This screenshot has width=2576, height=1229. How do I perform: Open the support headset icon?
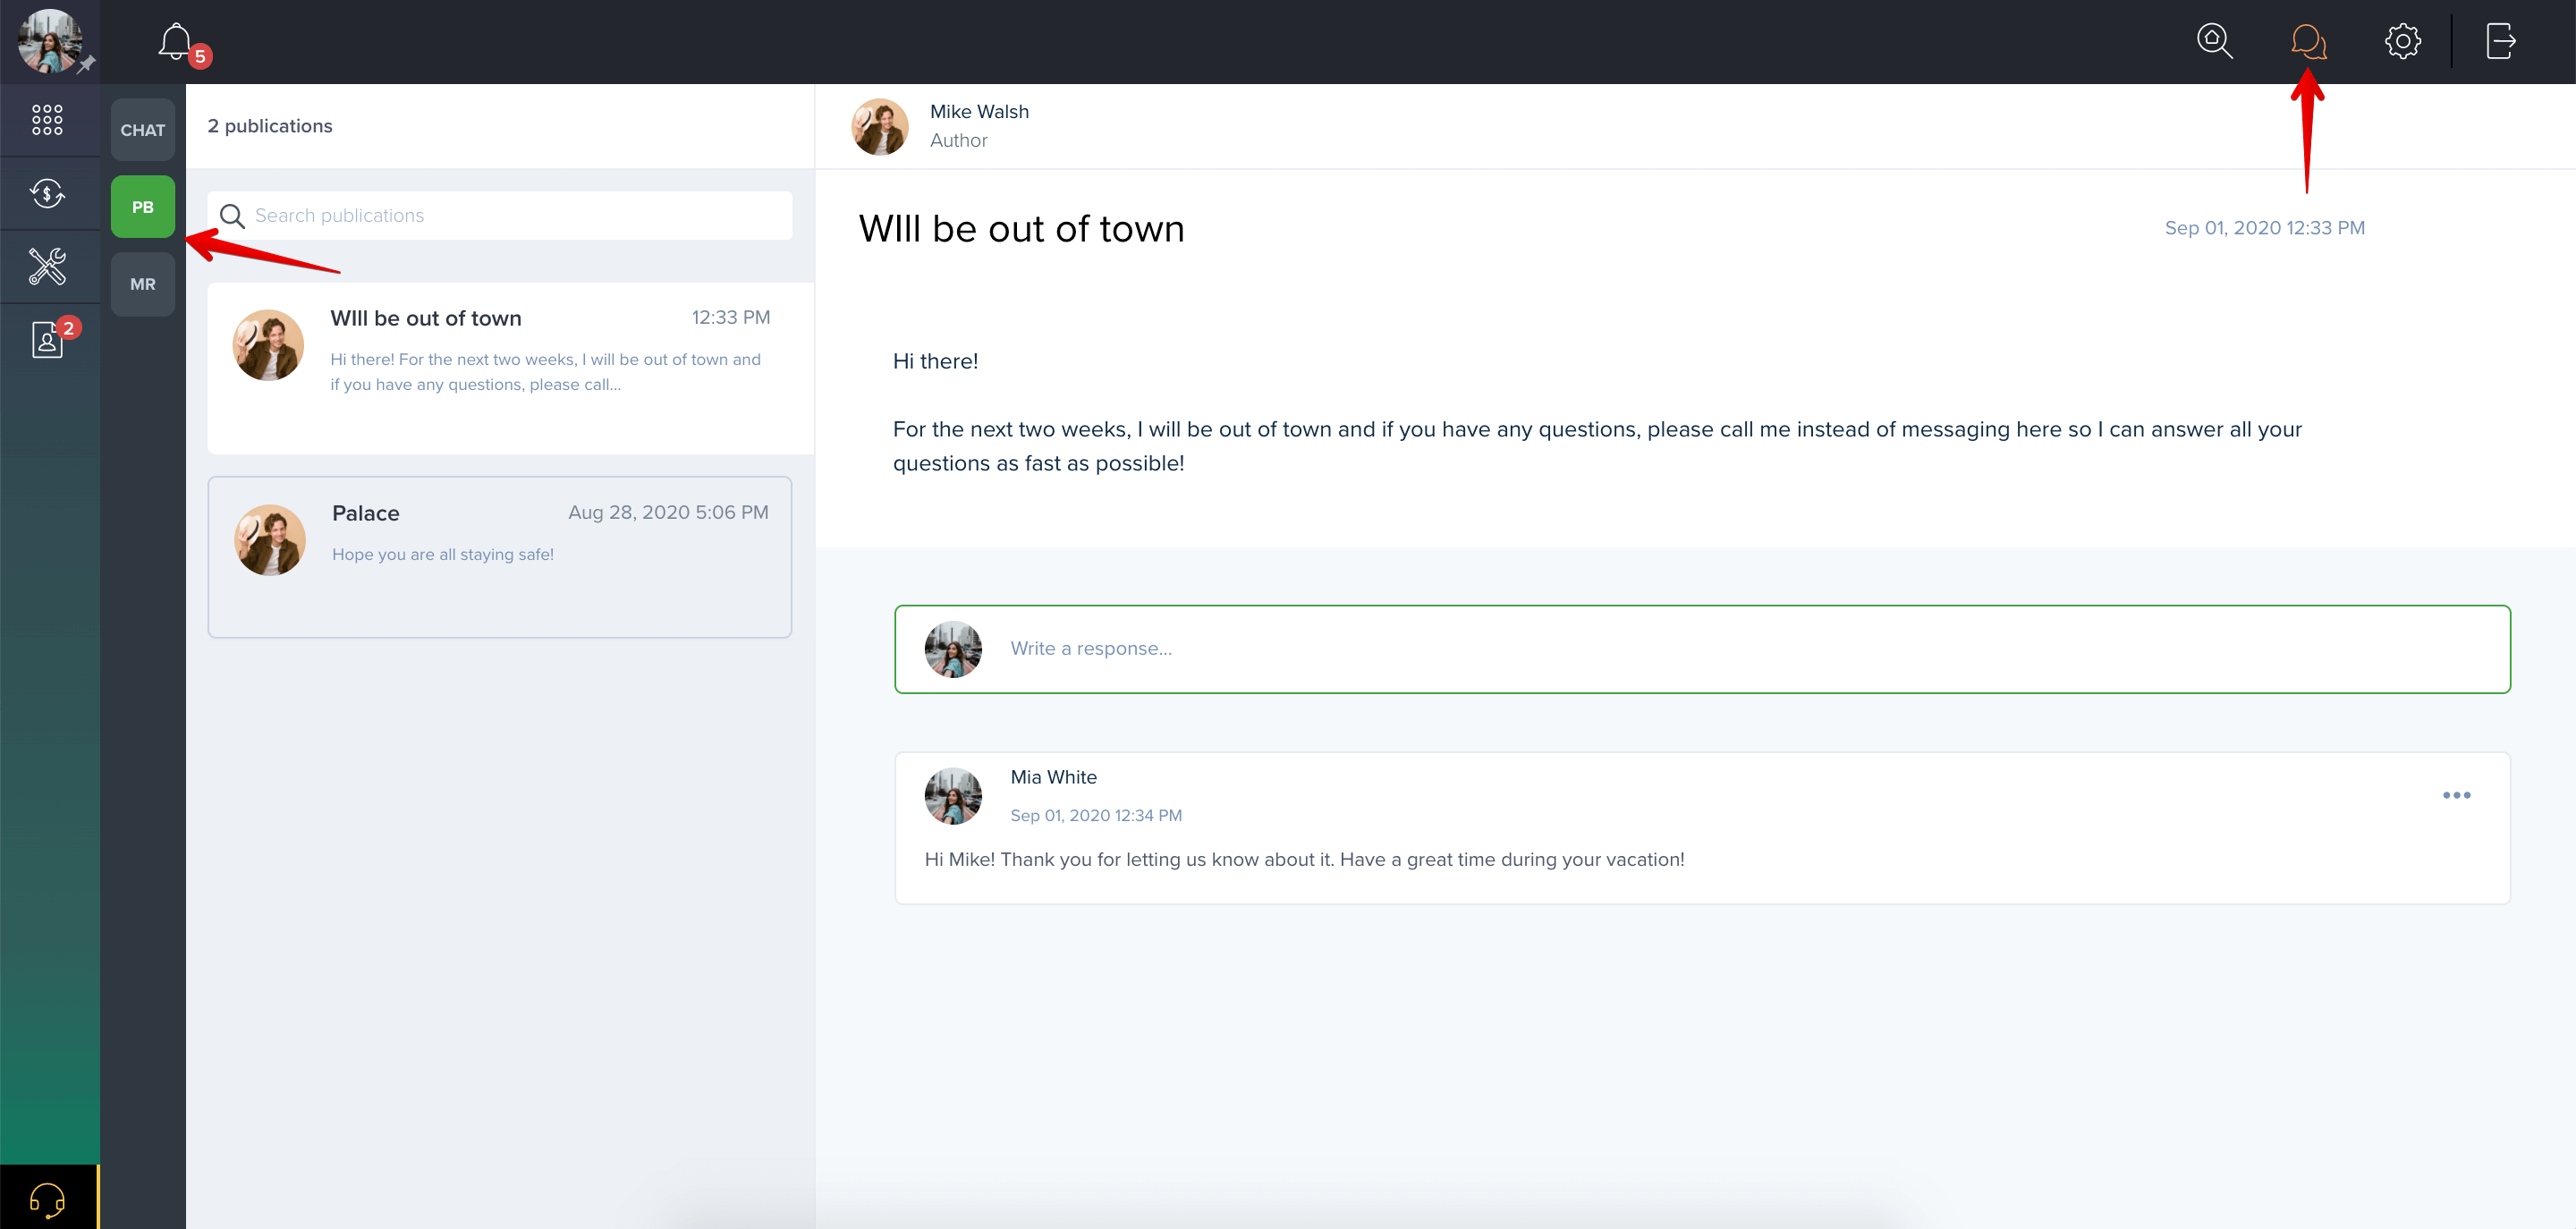click(x=47, y=1199)
